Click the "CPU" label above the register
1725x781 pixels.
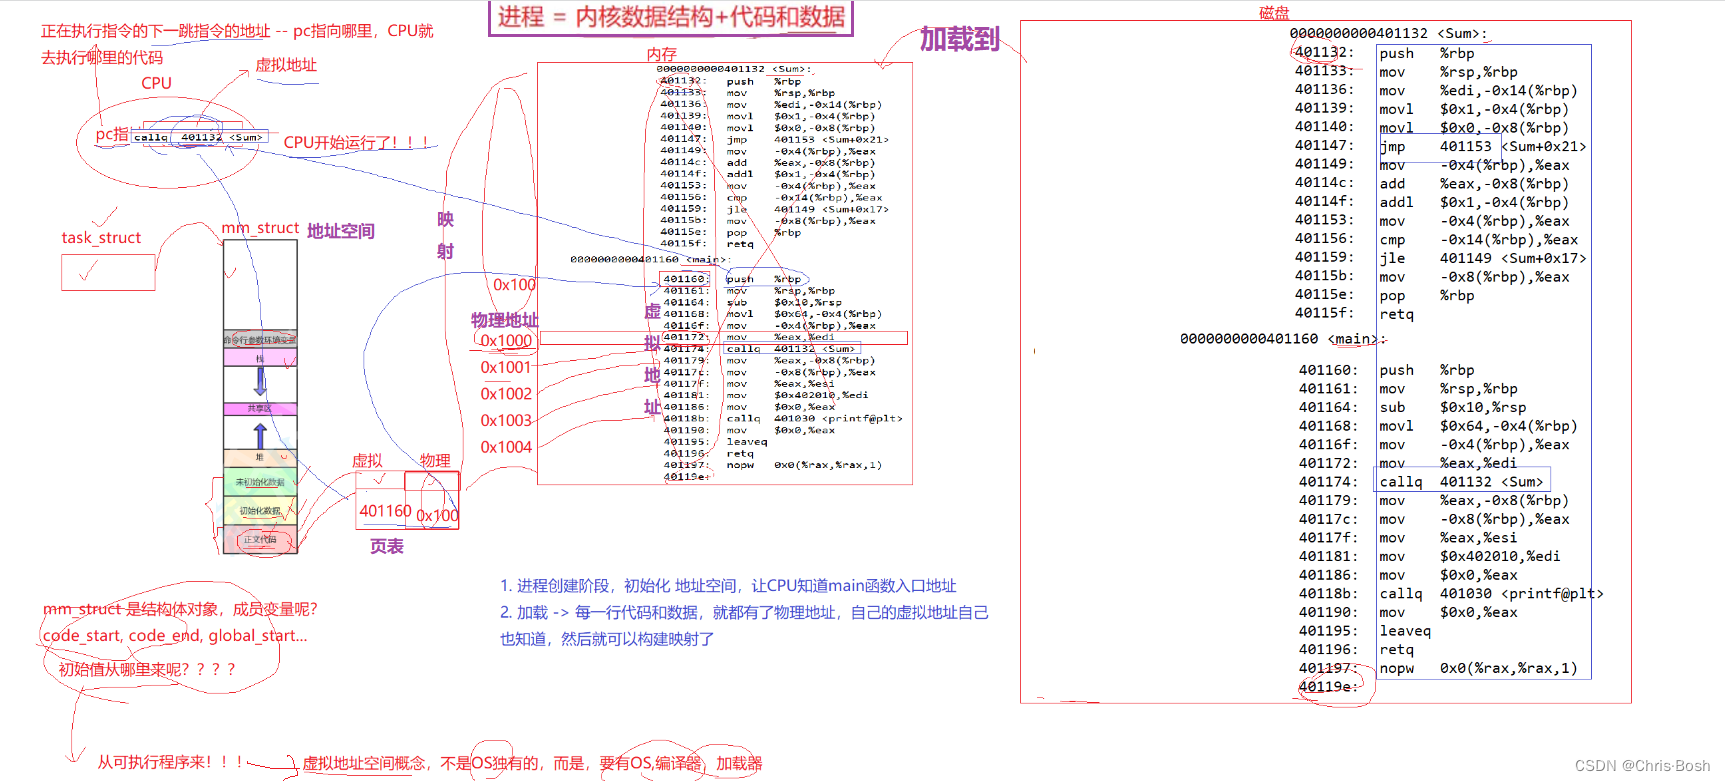156,83
